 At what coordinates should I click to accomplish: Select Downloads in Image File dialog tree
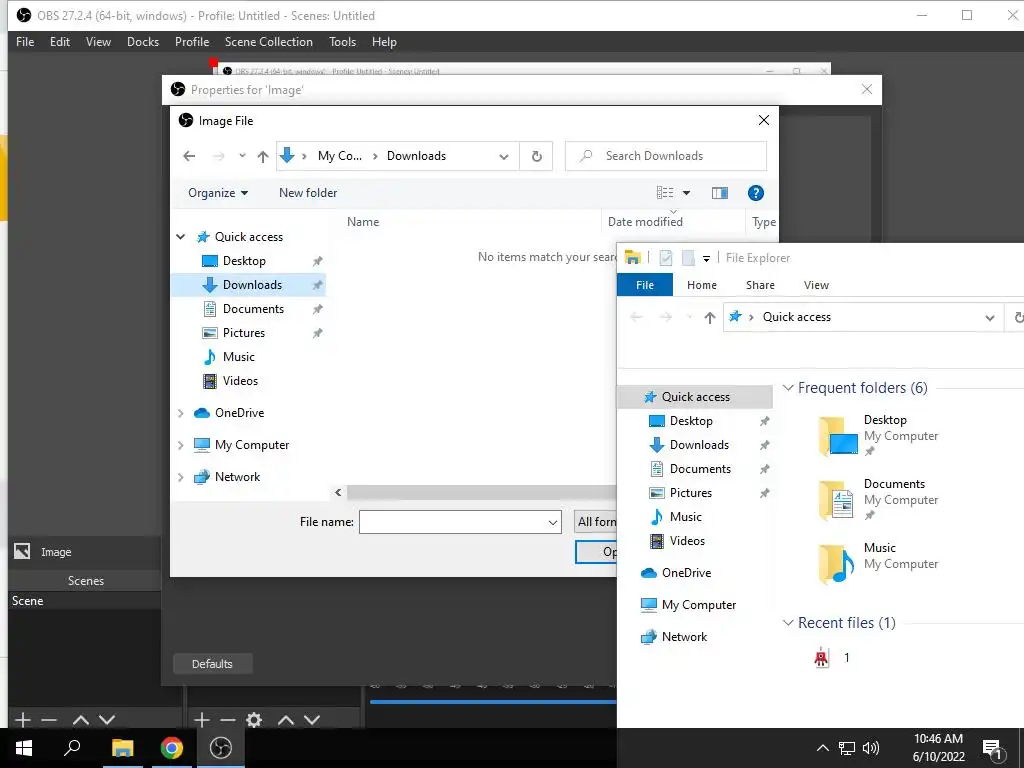coord(248,285)
